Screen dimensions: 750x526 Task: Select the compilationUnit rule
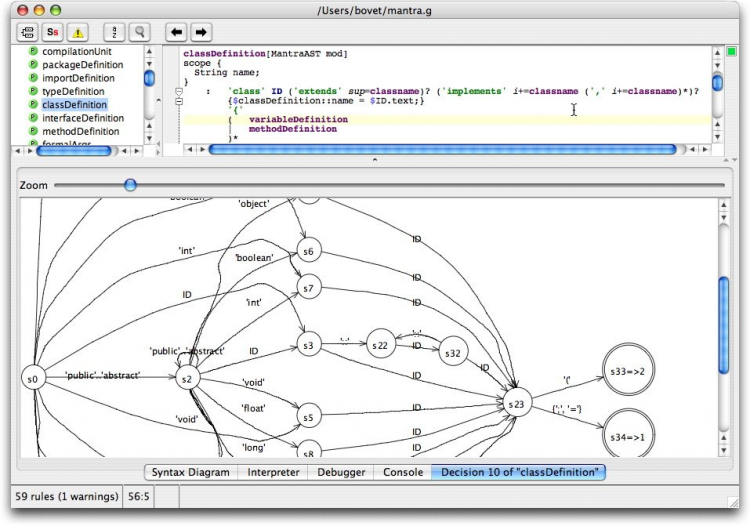[x=77, y=51]
